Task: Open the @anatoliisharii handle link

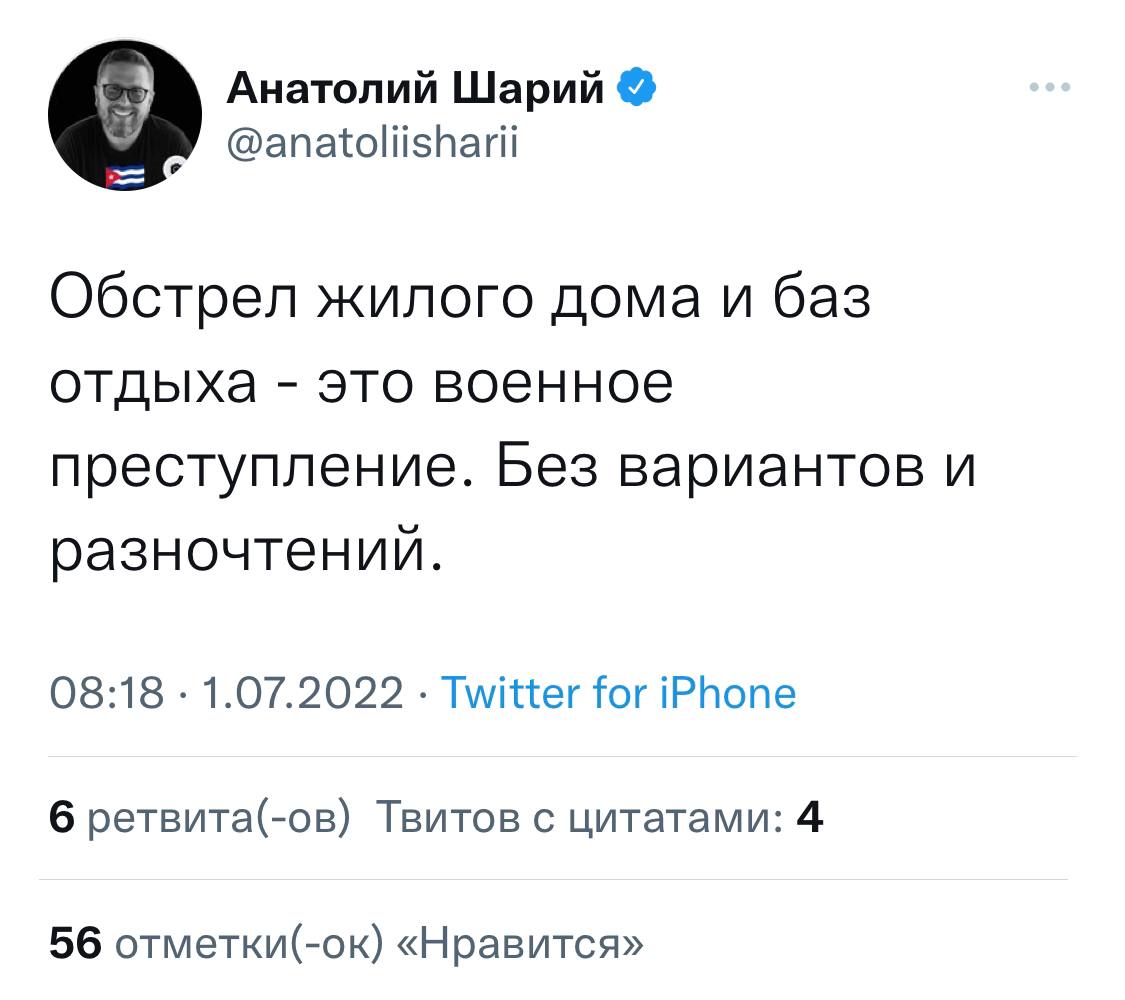Action: 373,142
